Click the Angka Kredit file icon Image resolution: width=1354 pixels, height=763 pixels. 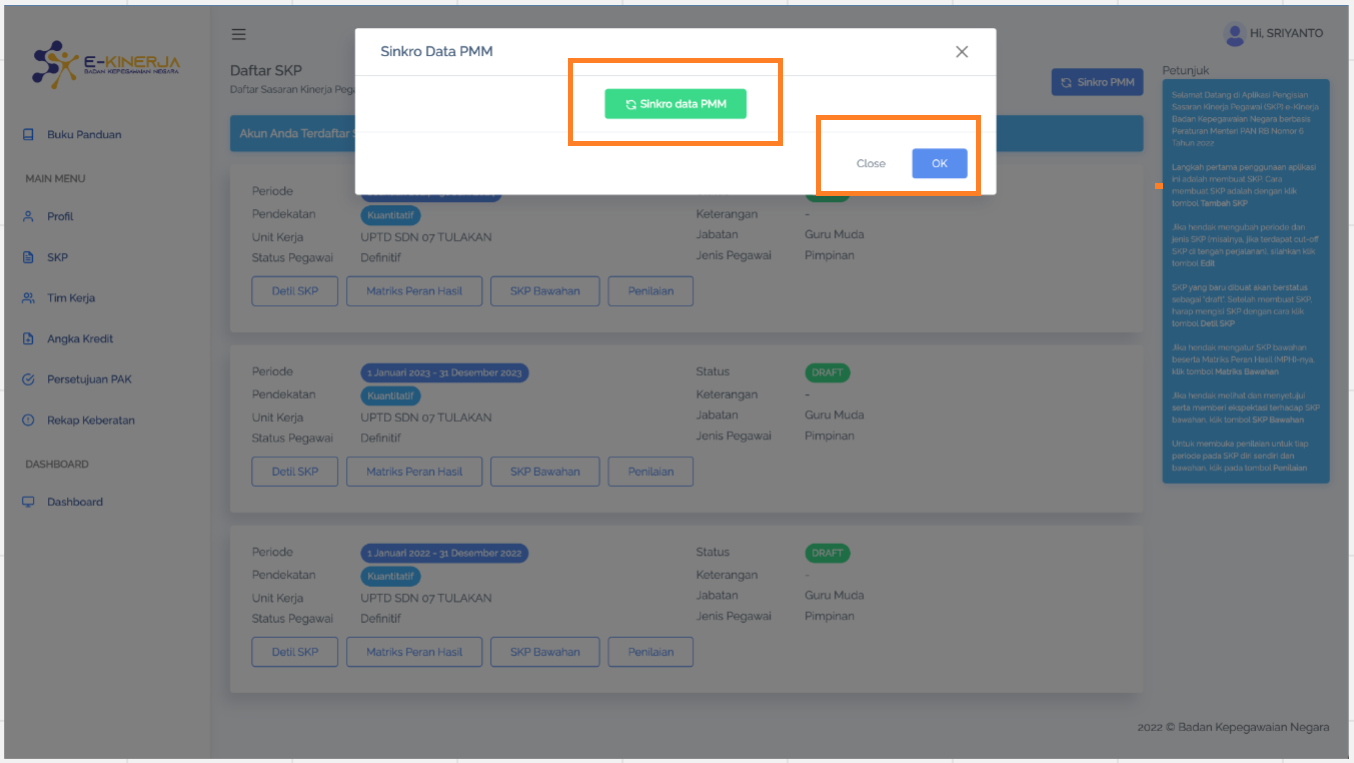click(28, 339)
